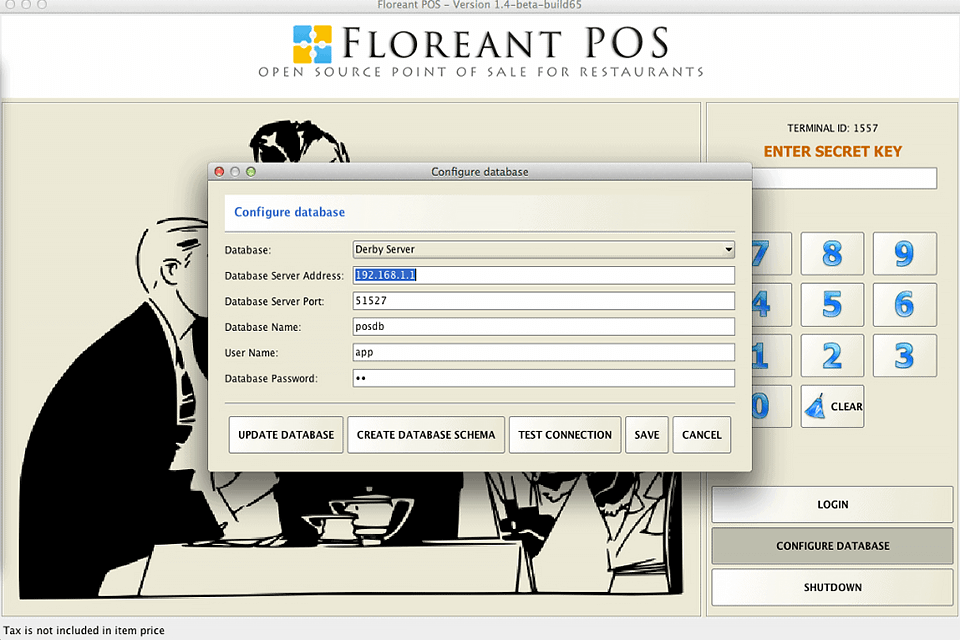Image resolution: width=960 pixels, height=640 pixels.
Task: Edit the posdb Database Name field
Action: pos(543,326)
